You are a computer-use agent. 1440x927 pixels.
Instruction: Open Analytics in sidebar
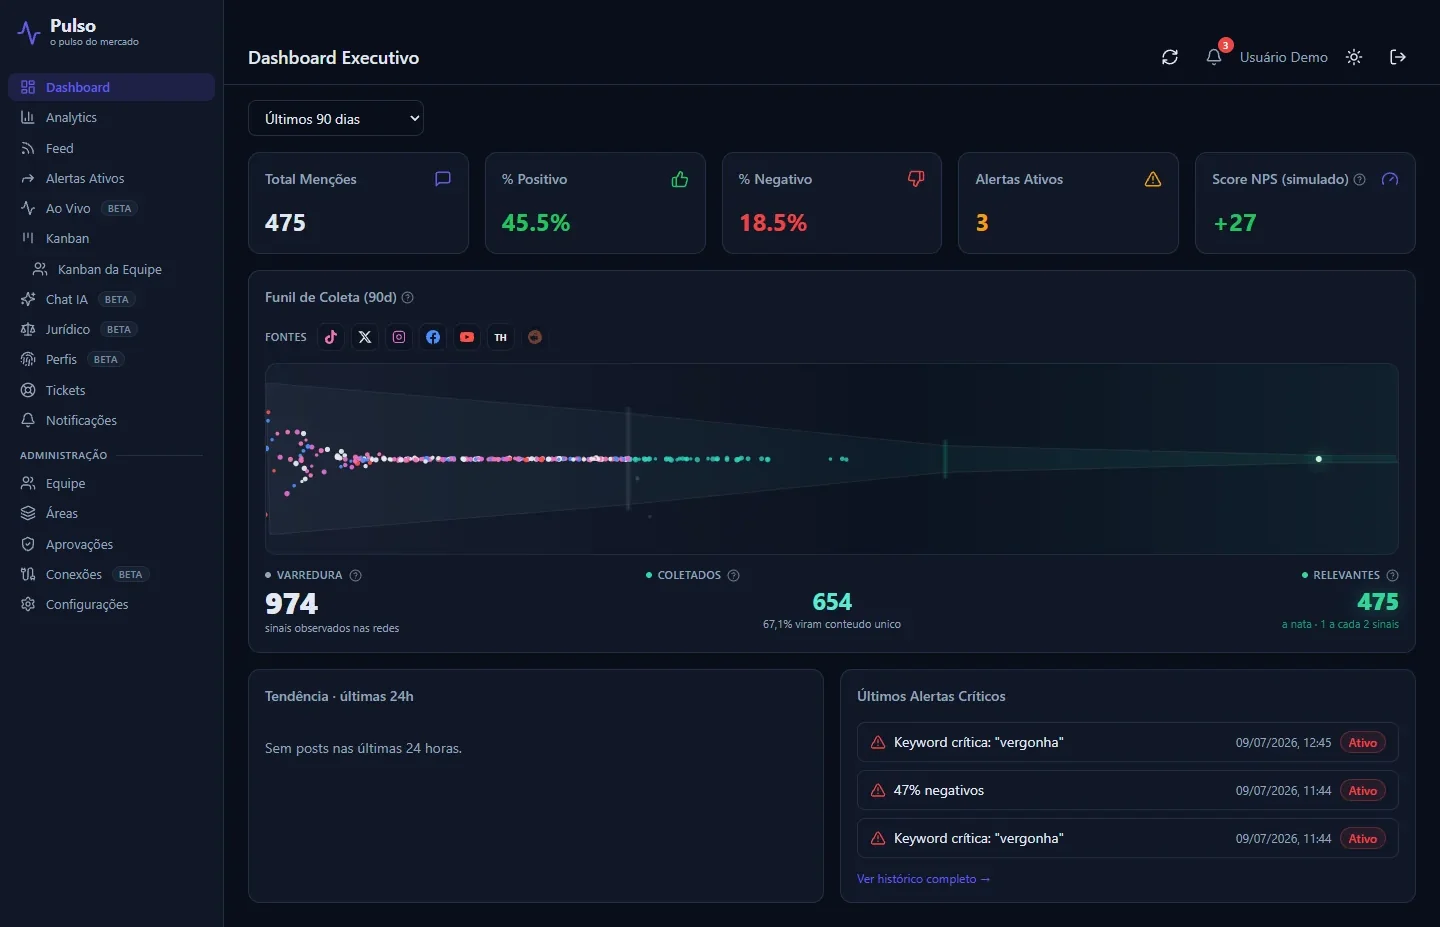coord(111,117)
